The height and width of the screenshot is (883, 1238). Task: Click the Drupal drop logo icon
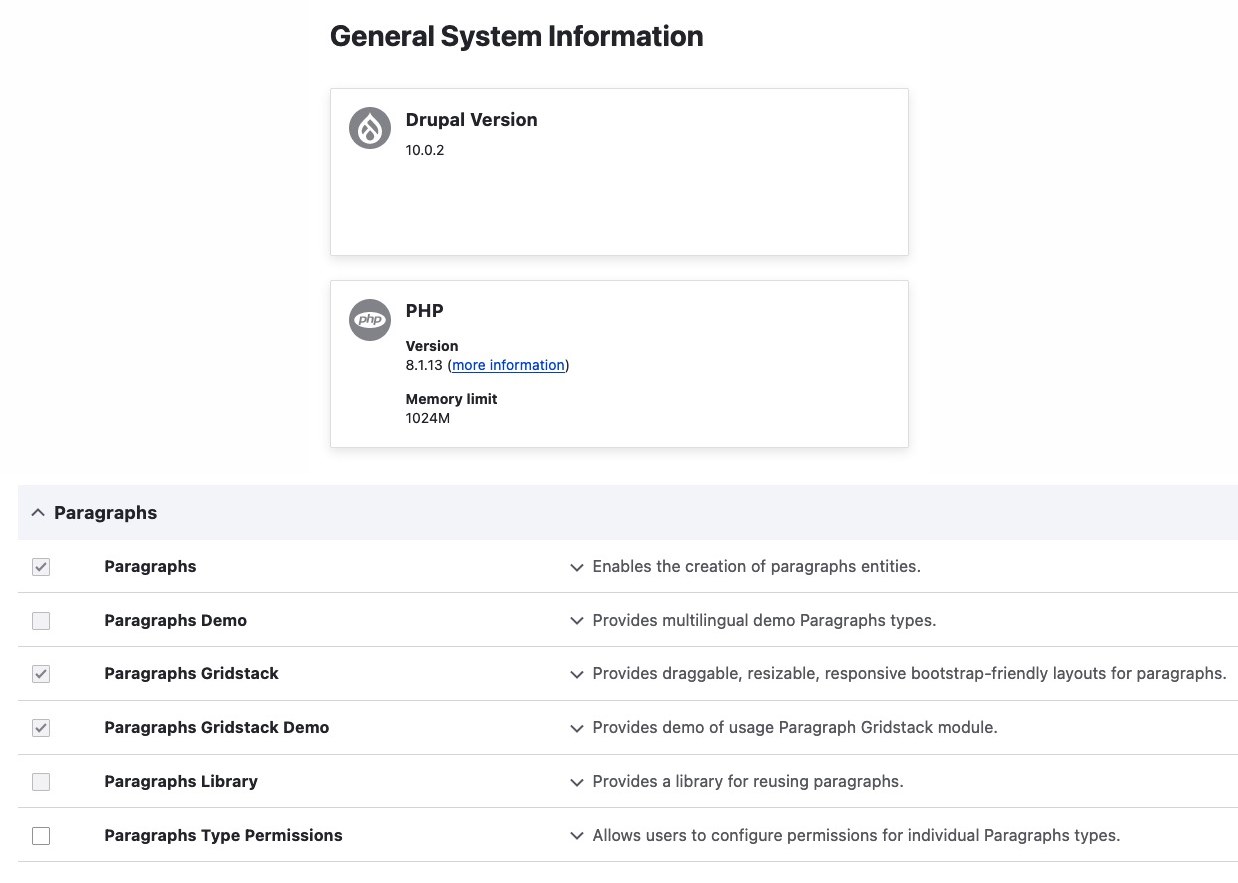369,128
